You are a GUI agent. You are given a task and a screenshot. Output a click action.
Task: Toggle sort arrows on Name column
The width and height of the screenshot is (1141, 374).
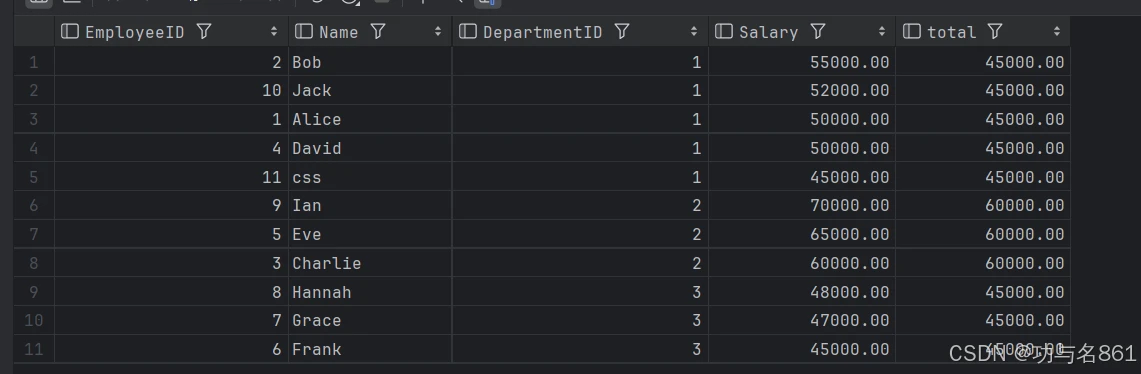438,32
